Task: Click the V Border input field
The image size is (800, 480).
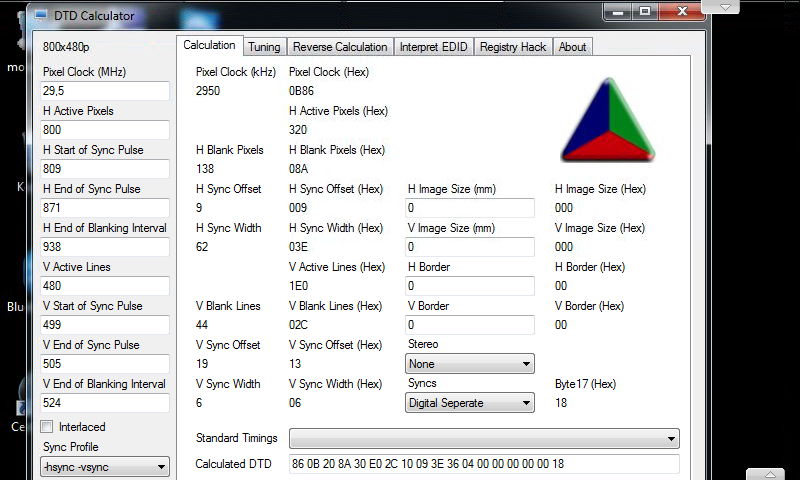Action: pyautogui.click(x=470, y=325)
